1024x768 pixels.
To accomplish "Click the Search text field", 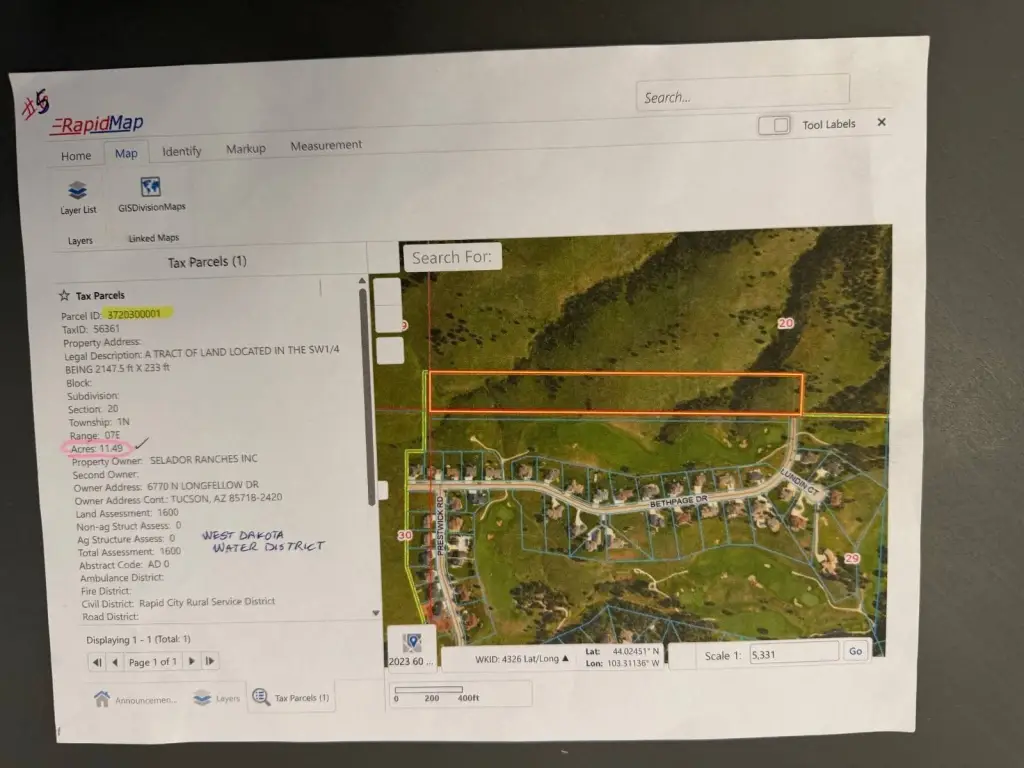I will [742, 96].
